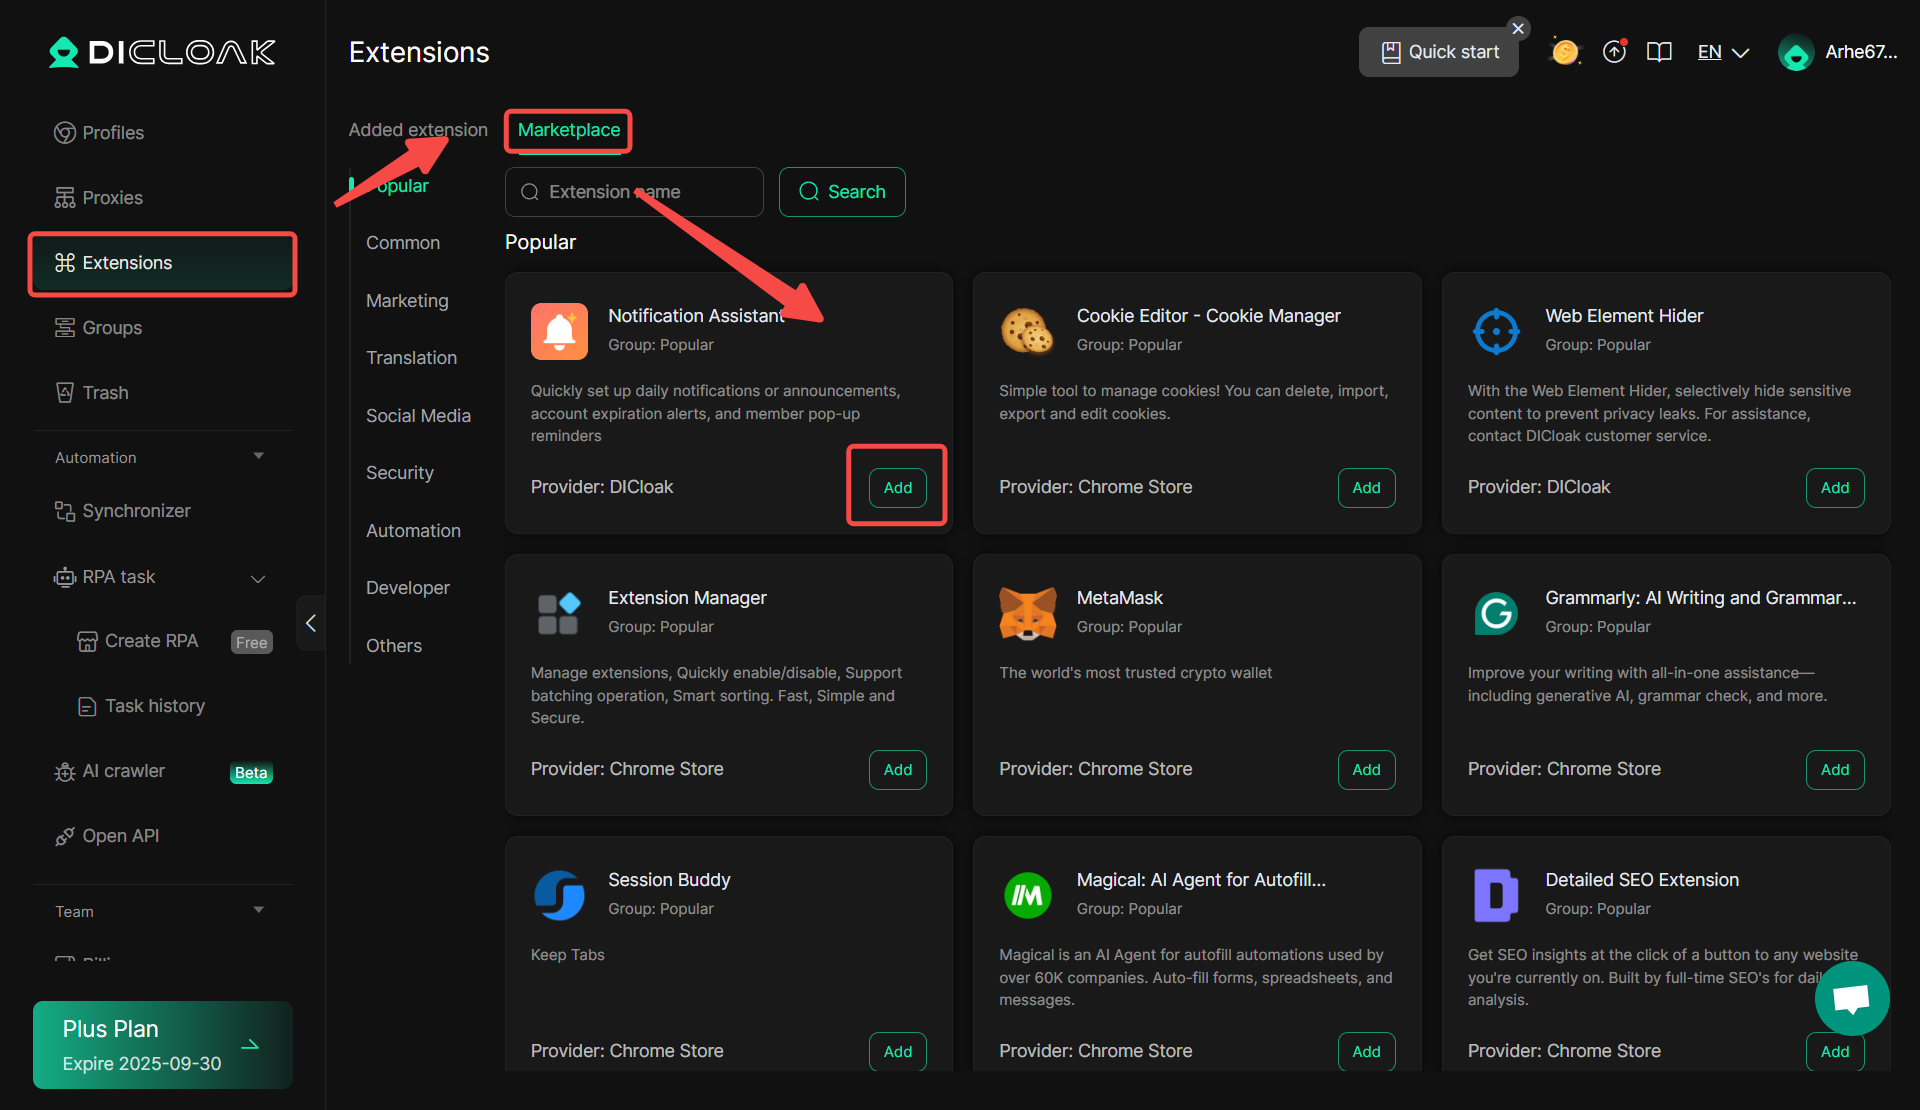The height and width of the screenshot is (1110, 1920).
Task: Click the Session Buddy title text
Action: (x=669, y=880)
